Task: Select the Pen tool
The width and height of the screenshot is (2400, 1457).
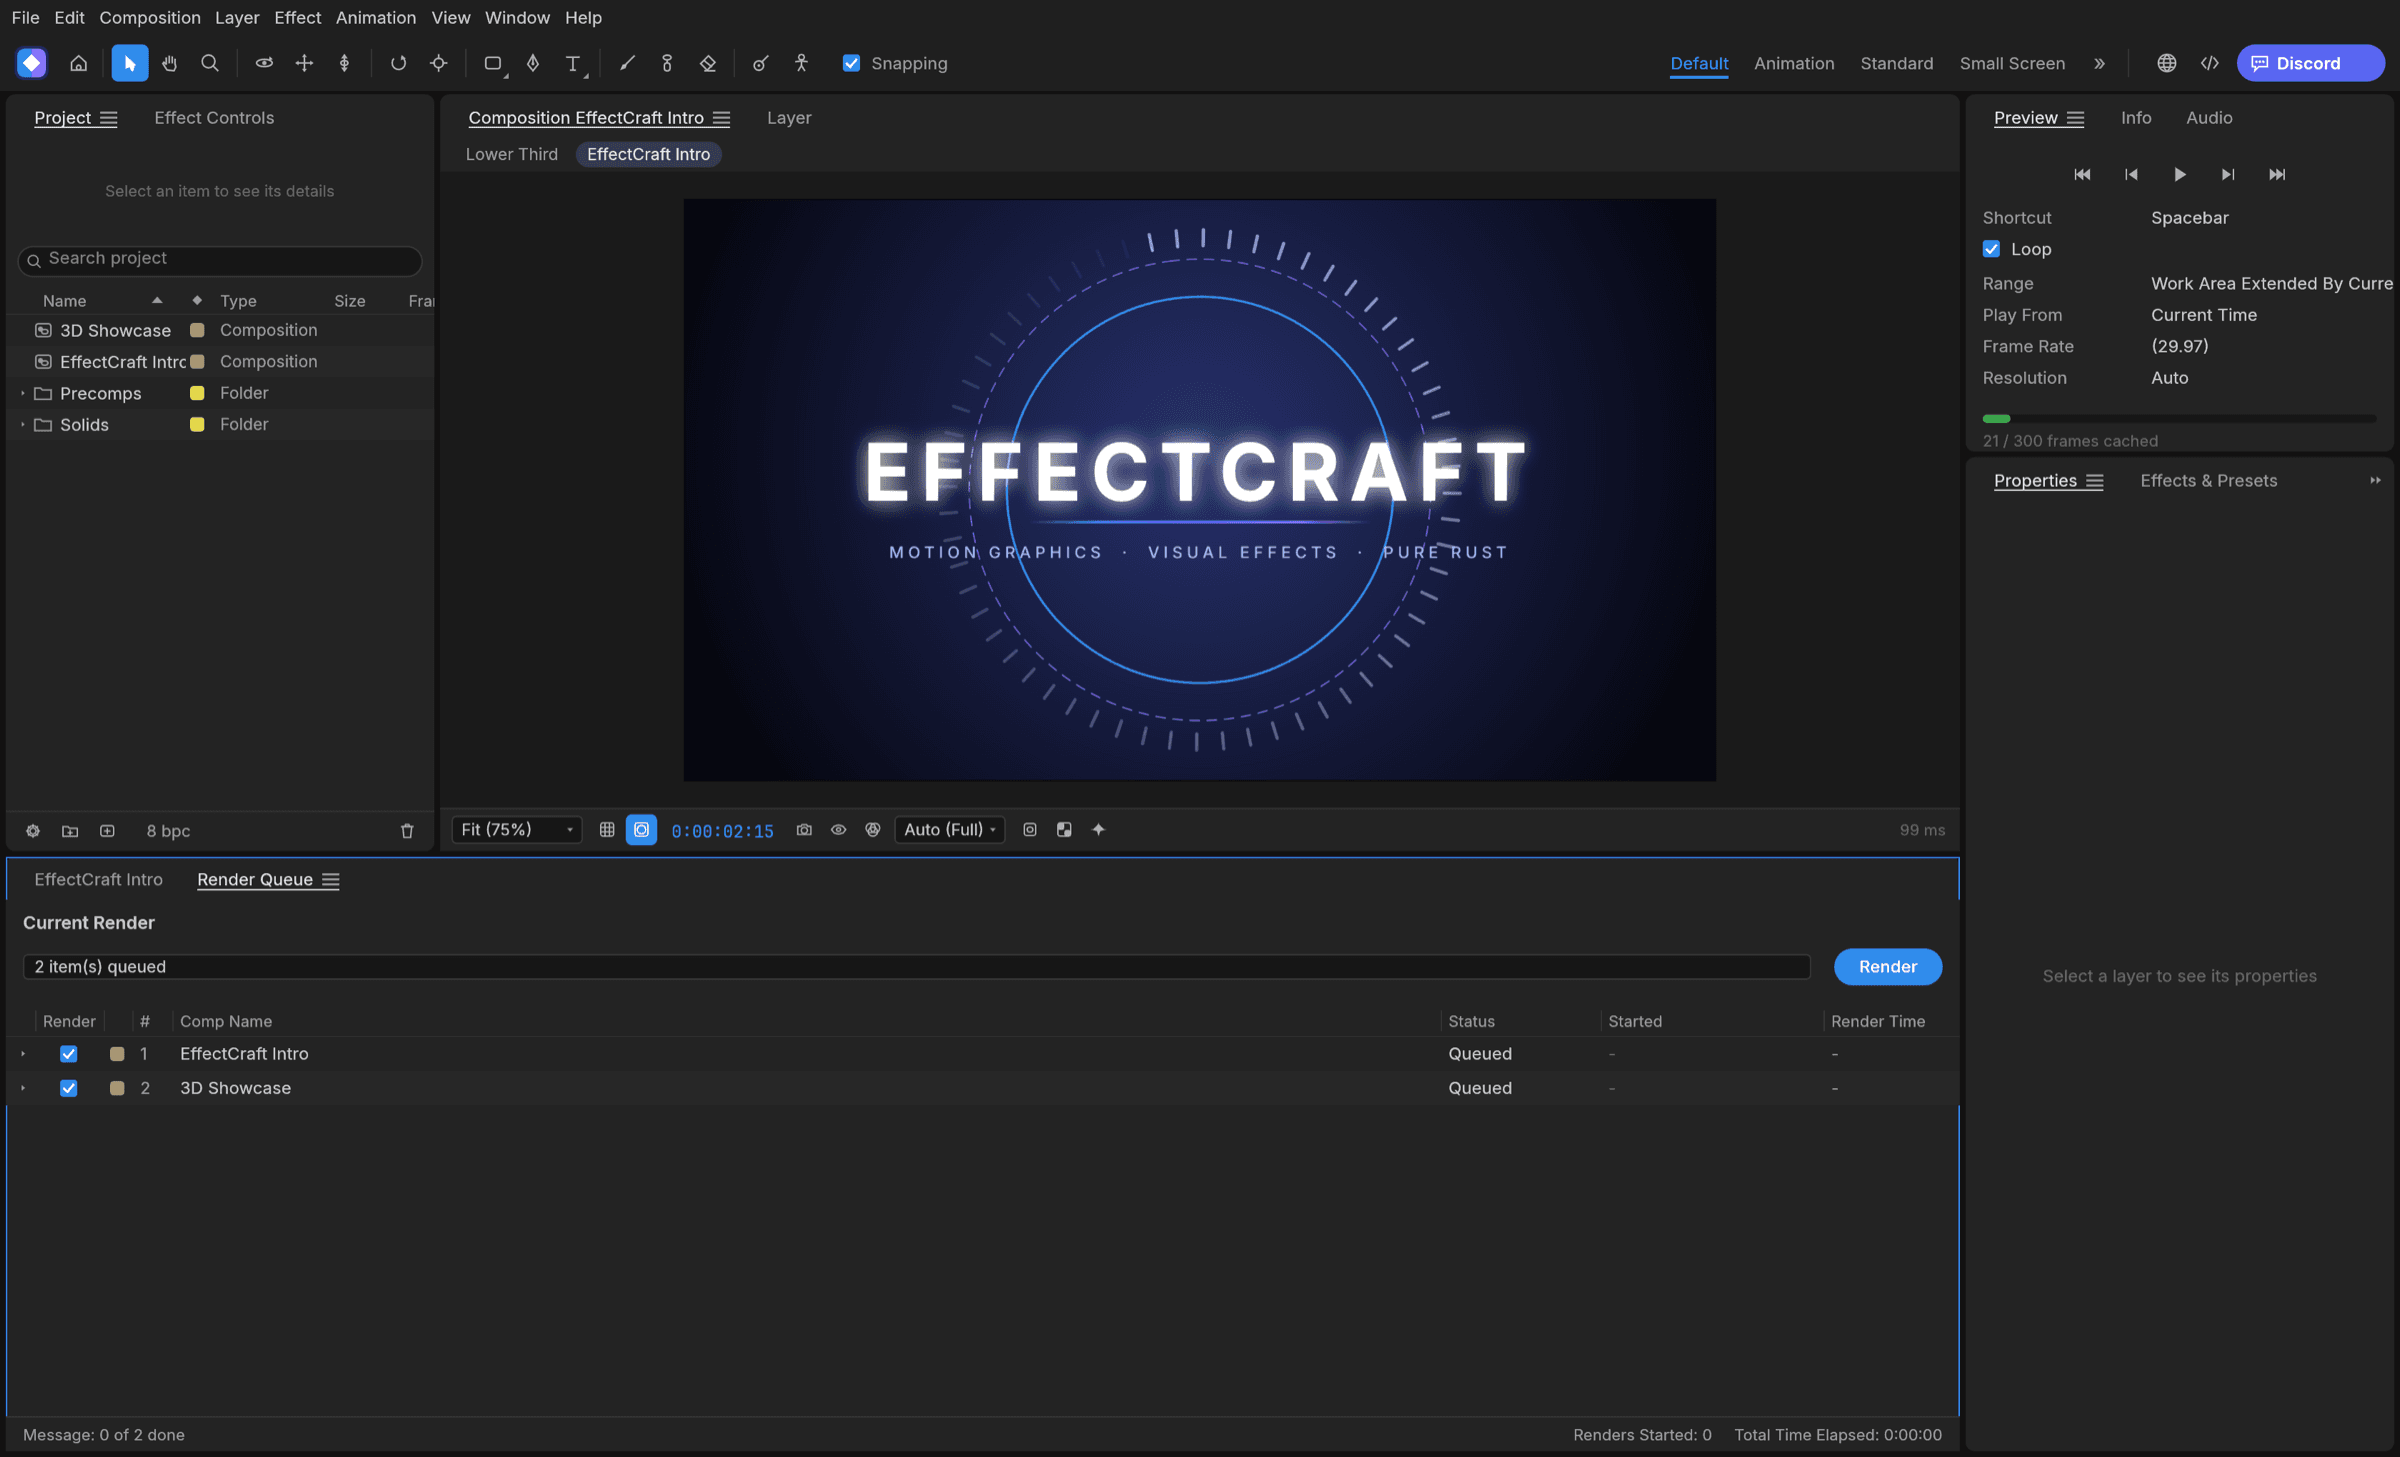Action: 533,63
